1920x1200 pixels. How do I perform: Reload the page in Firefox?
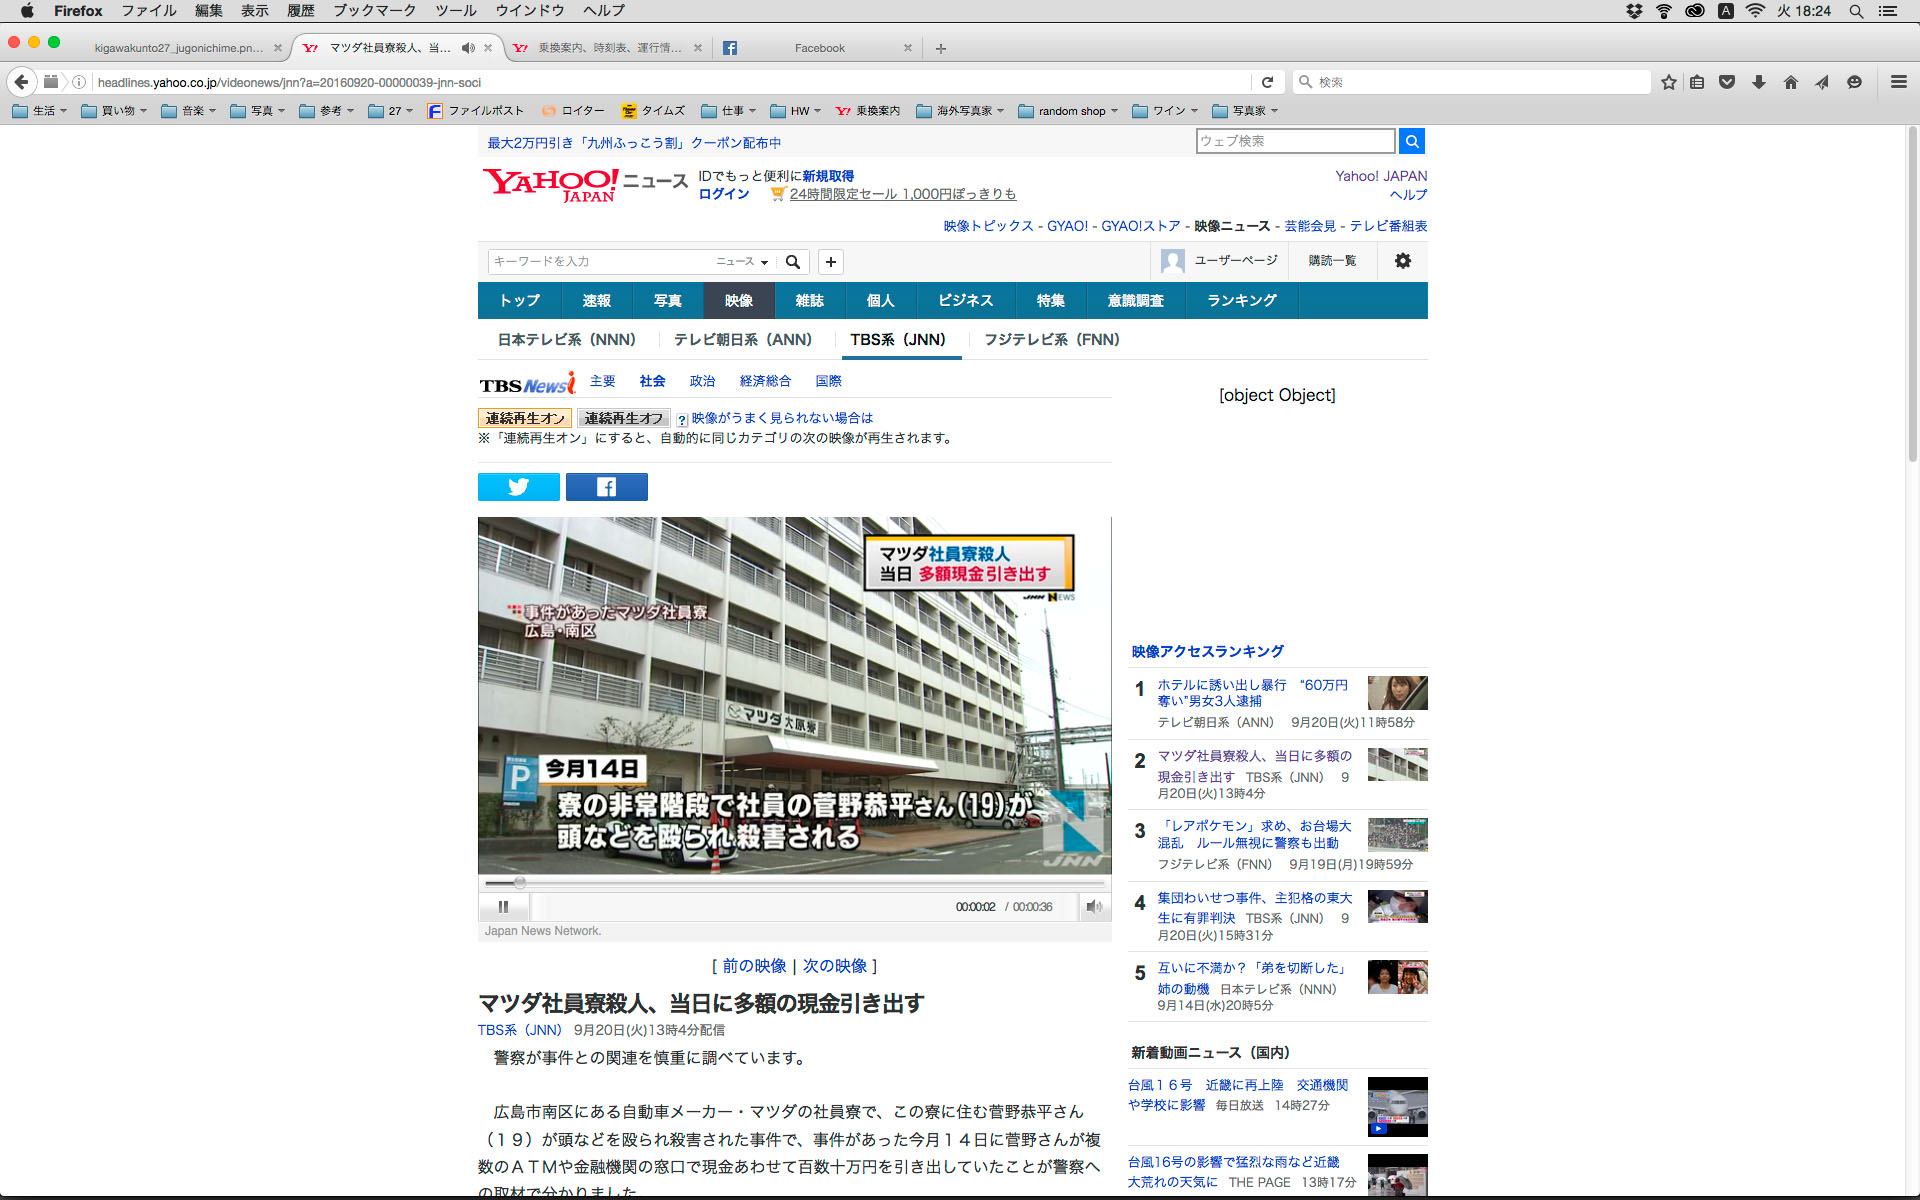pos(1267,82)
